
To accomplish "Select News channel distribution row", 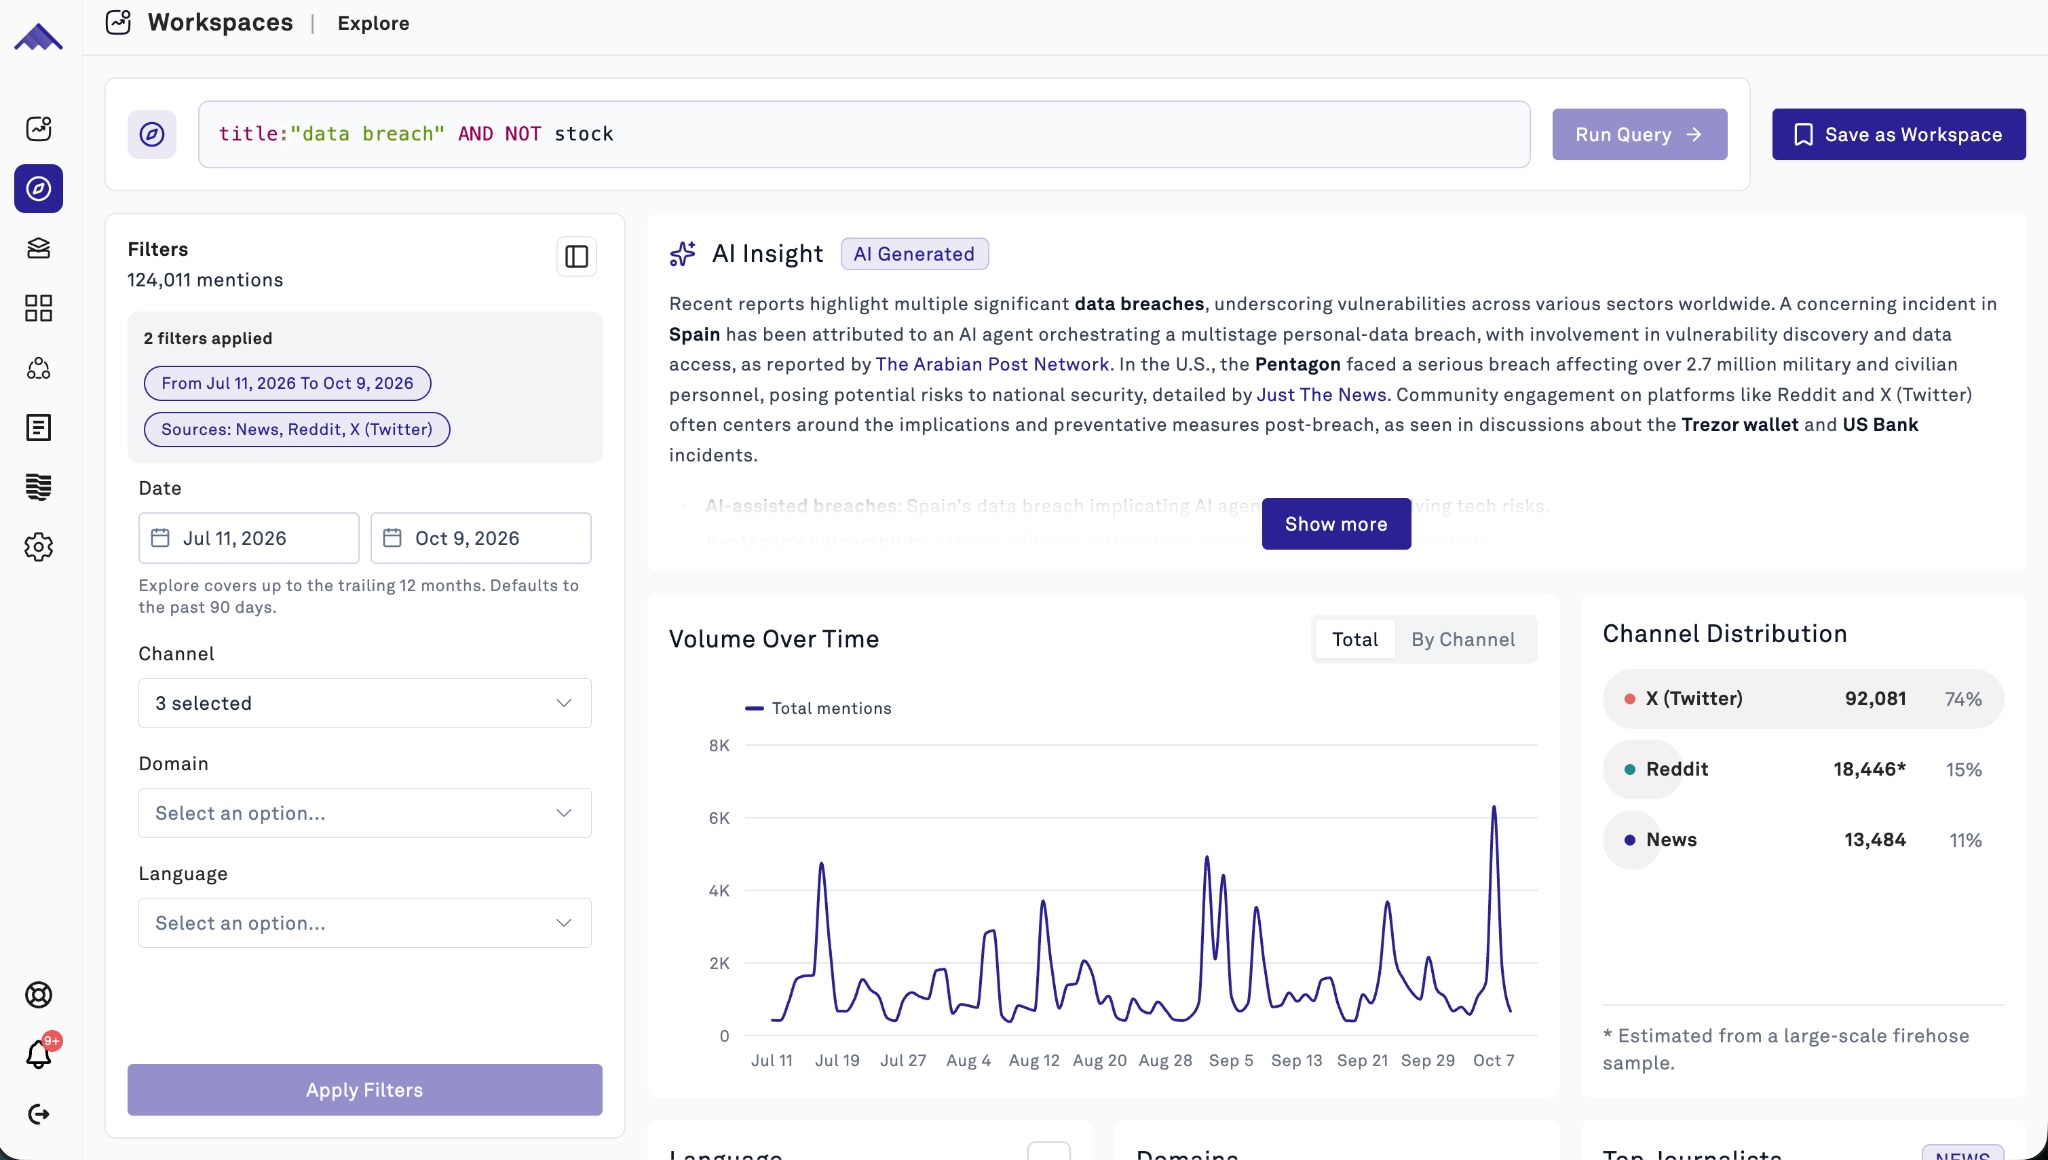I will (1803, 840).
